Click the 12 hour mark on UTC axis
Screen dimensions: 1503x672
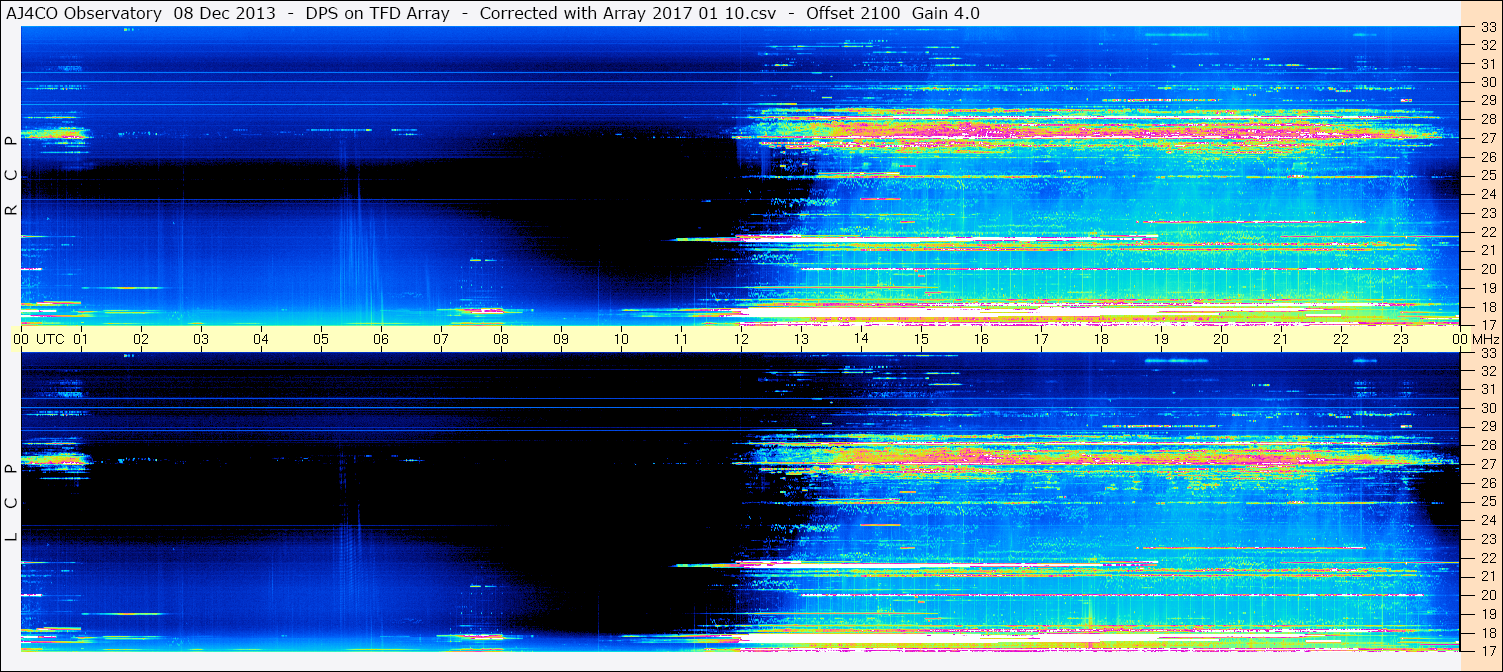coord(741,339)
